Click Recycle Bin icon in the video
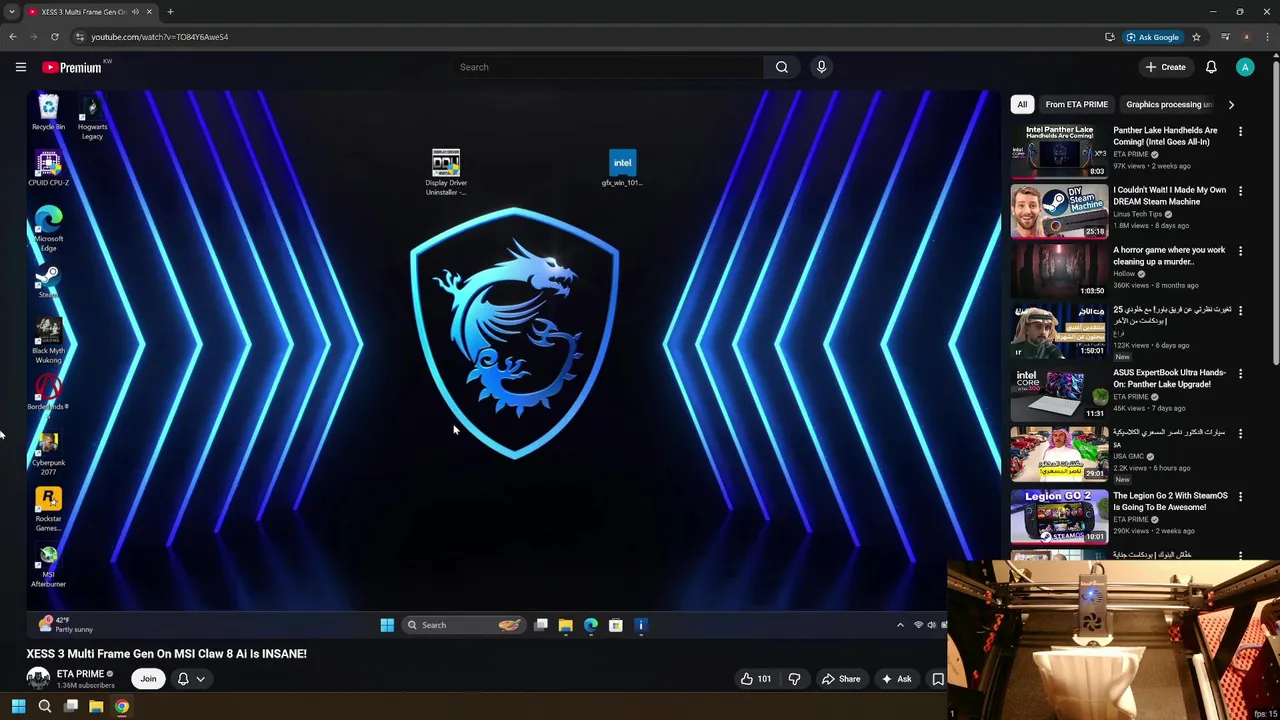The height and width of the screenshot is (720, 1280). [x=48, y=111]
